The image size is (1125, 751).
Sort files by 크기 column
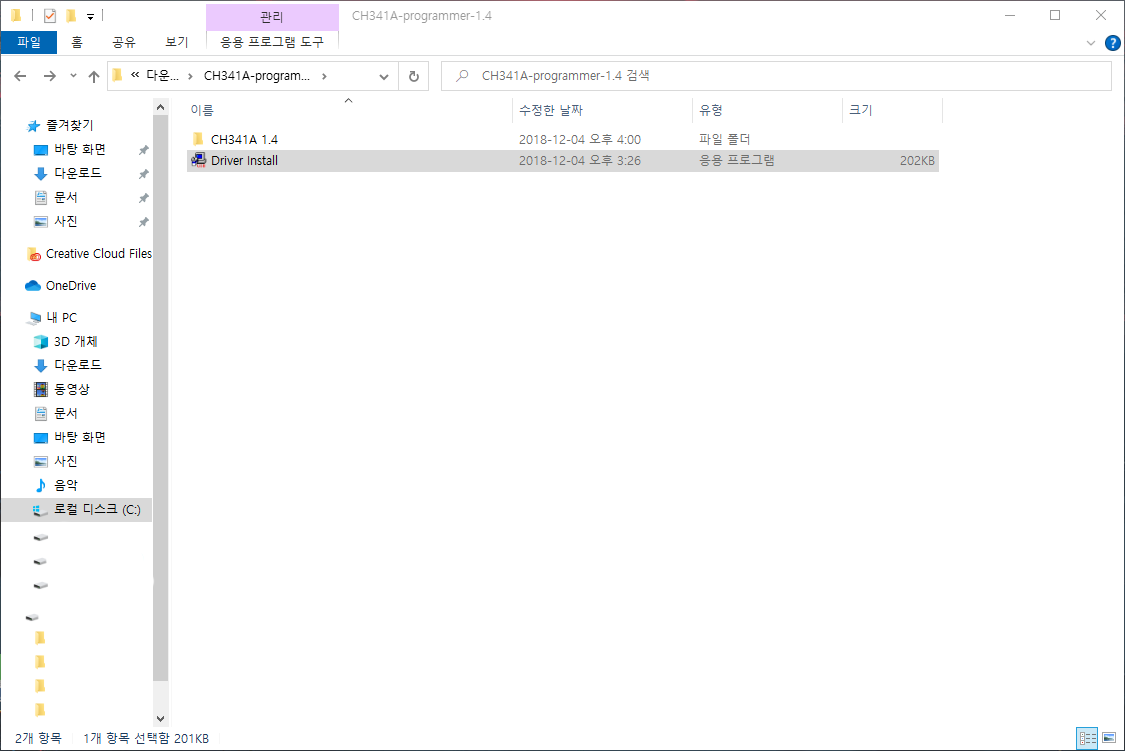861,110
